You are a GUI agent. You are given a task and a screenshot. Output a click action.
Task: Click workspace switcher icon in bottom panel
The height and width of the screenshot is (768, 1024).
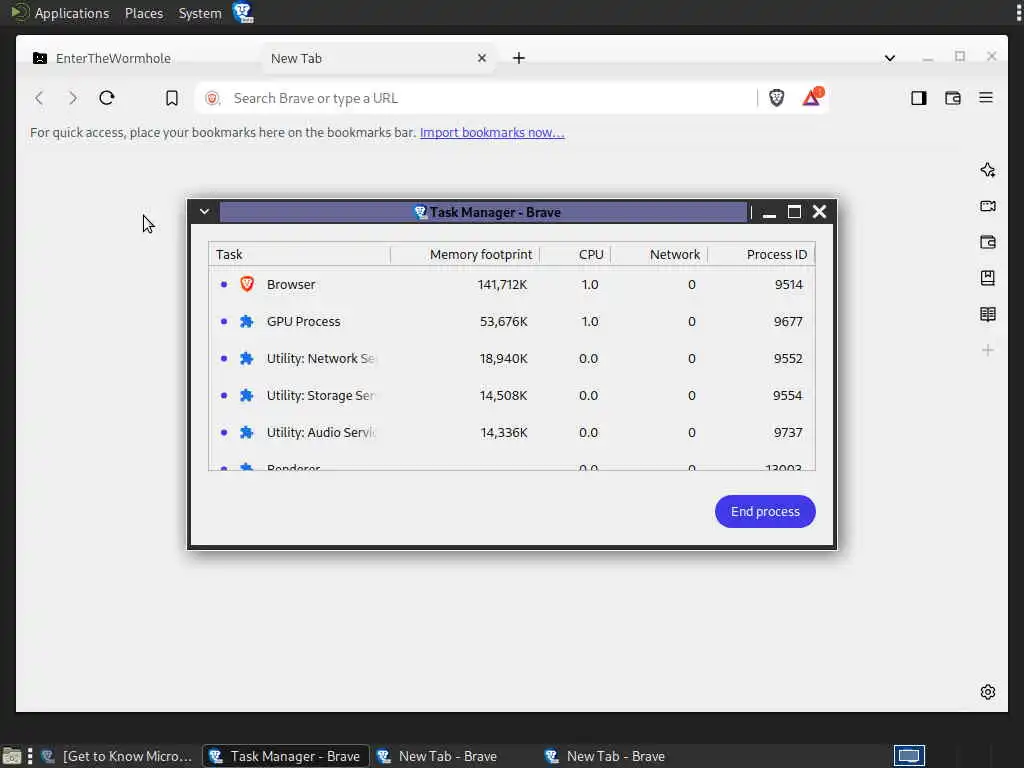(909, 756)
